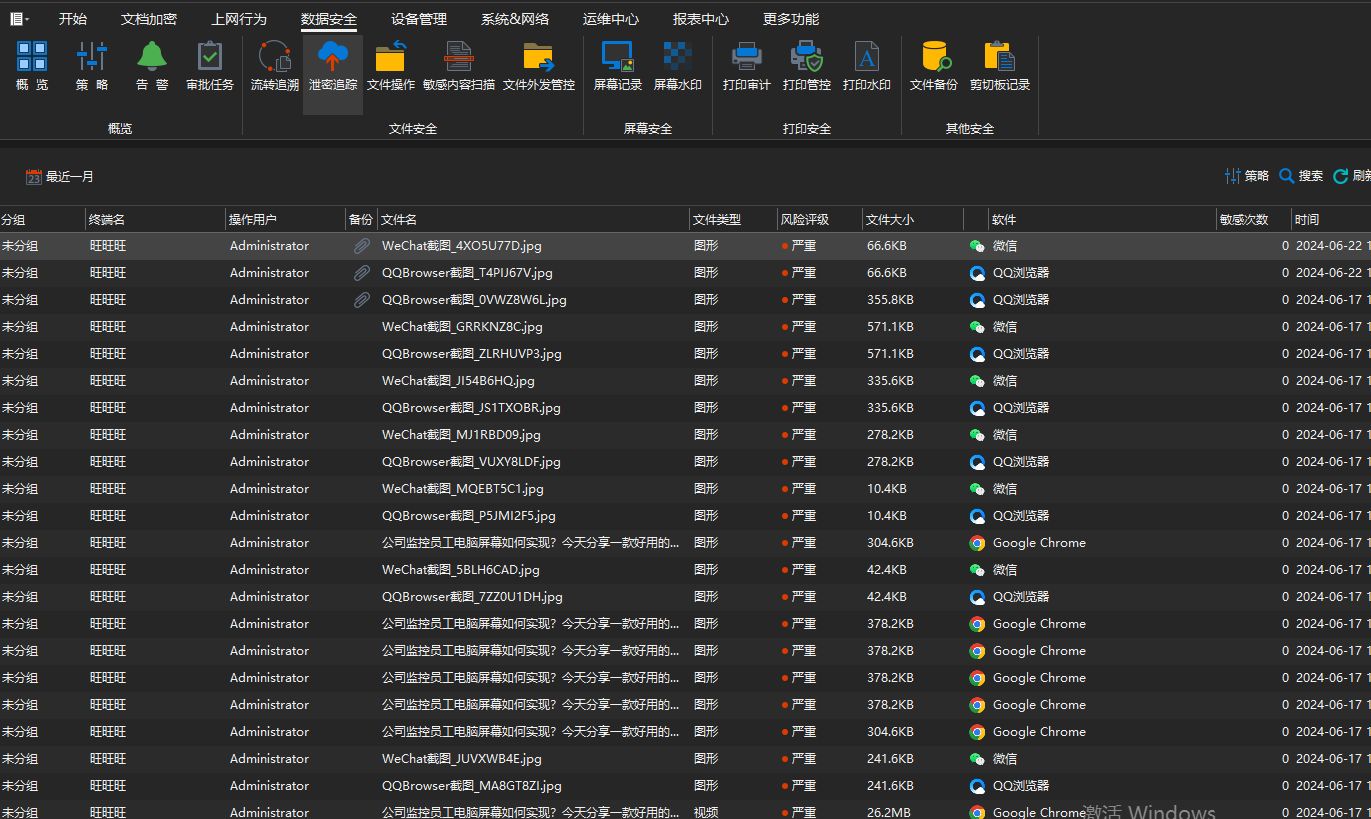
Task: Select file WeChat截图_JI54B6HQ.jpg
Action: (x=458, y=381)
